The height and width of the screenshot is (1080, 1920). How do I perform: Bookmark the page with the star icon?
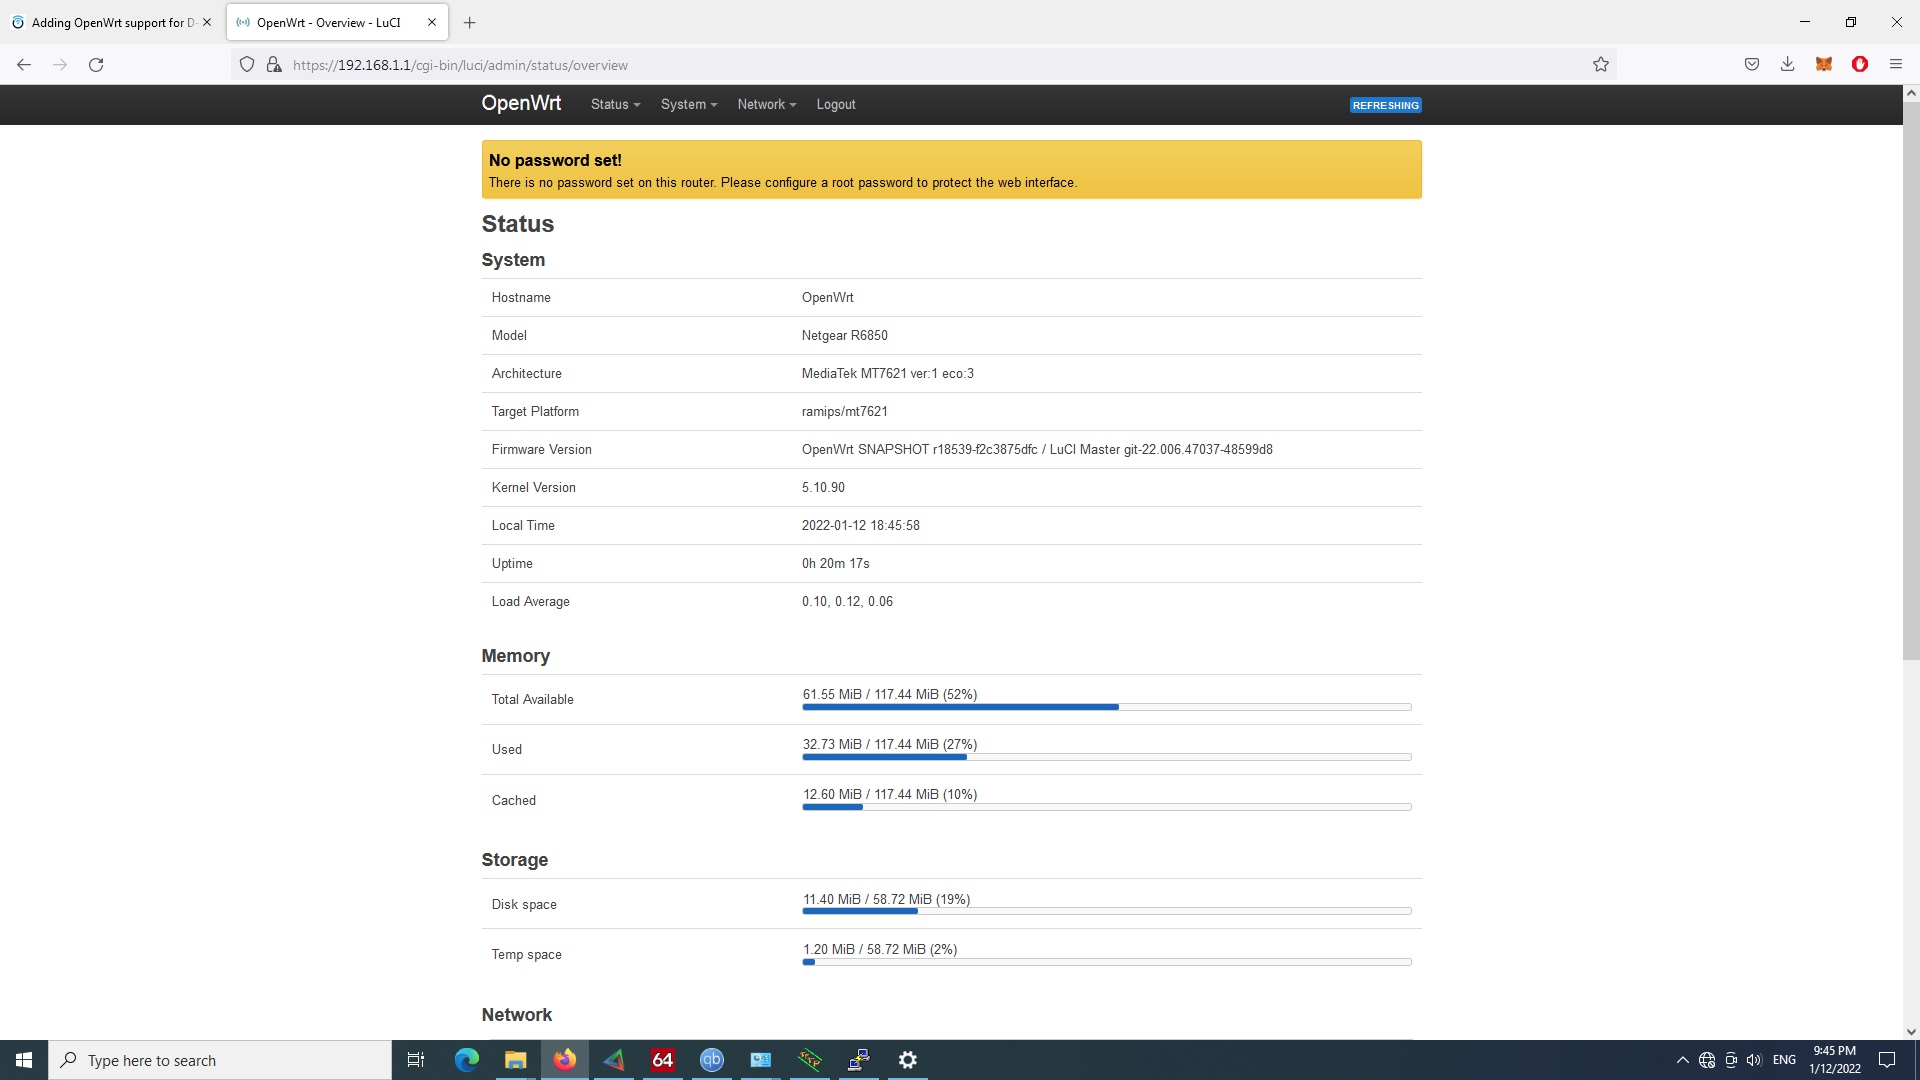click(x=1601, y=63)
